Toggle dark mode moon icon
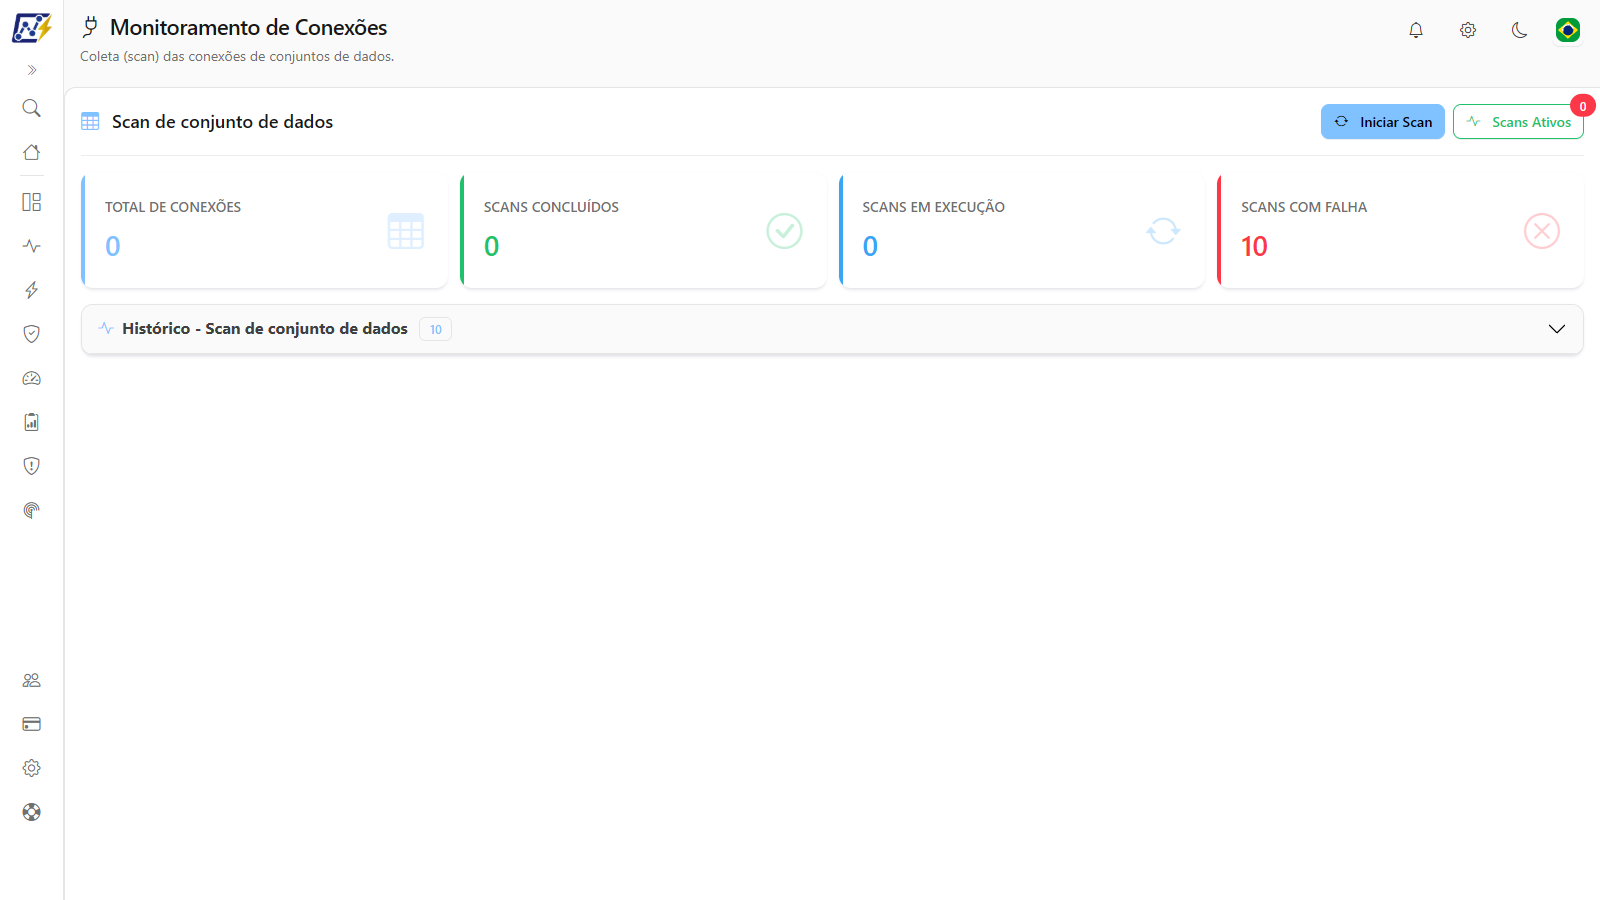1600x900 pixels. pyautogui.click(x=1520, y=30)
